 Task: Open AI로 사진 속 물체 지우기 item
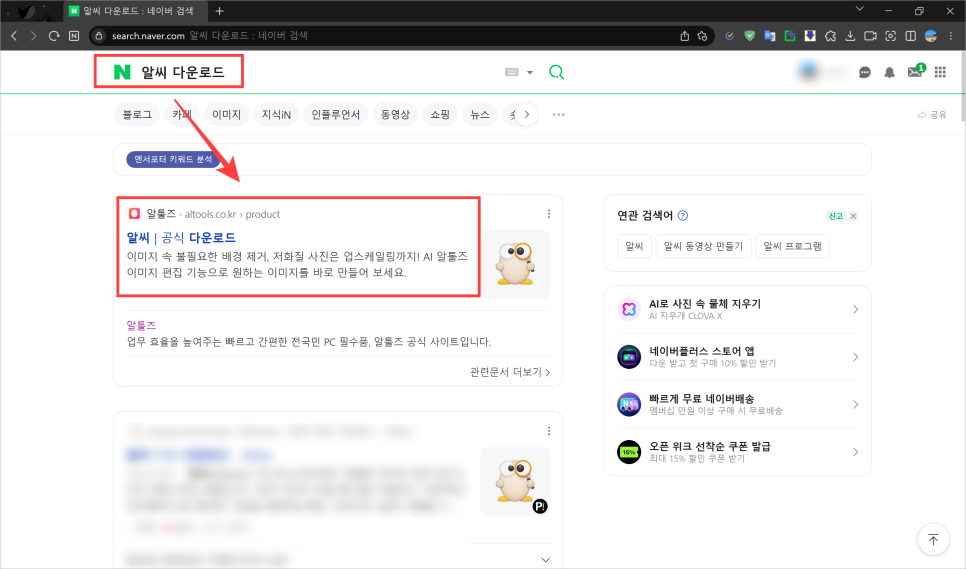(x=737, y=309)
